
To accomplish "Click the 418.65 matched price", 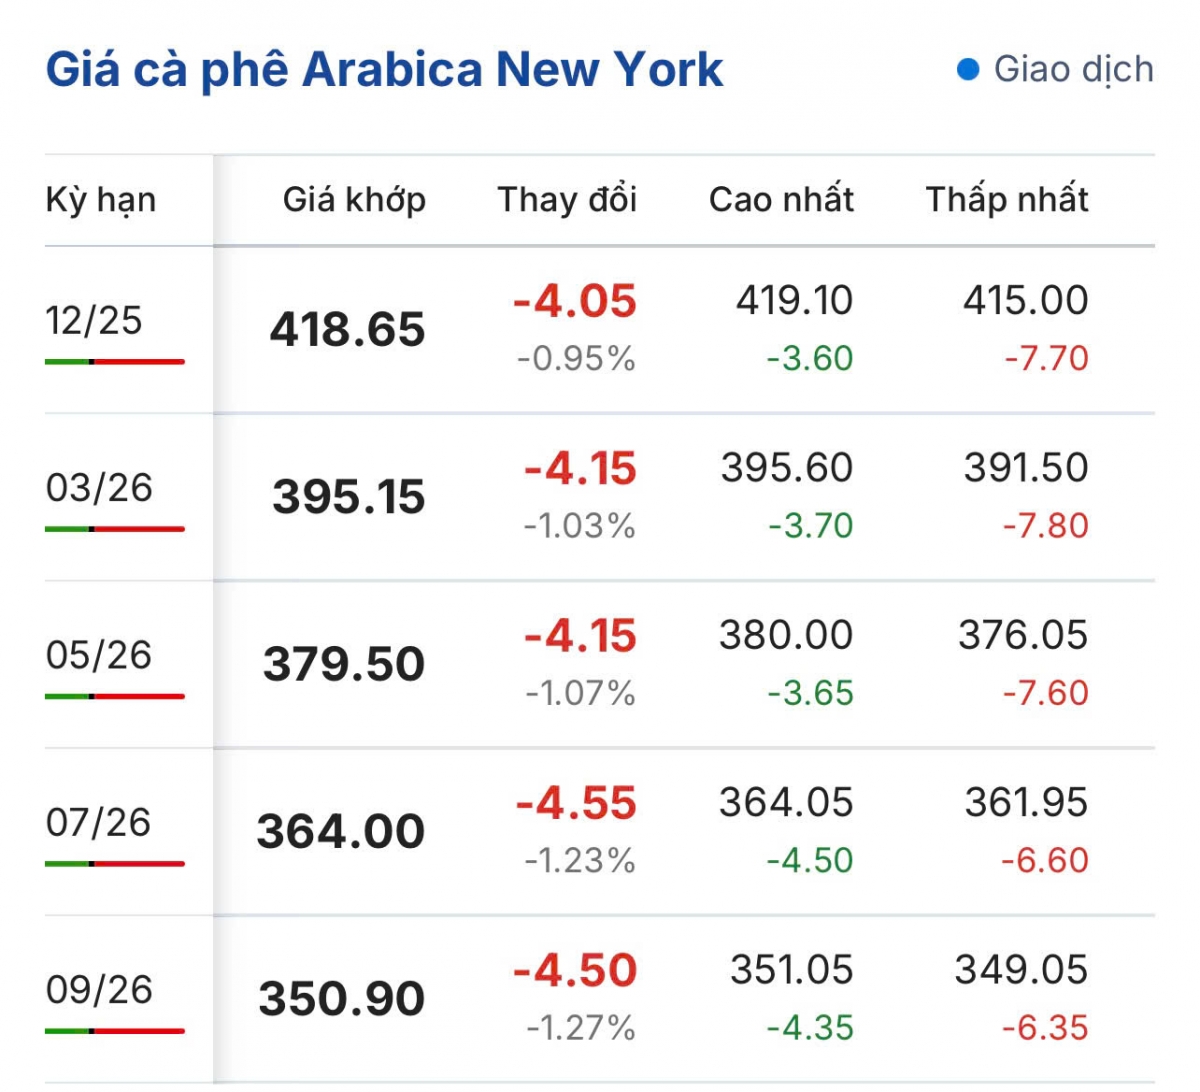I will (x=347, y=330).
